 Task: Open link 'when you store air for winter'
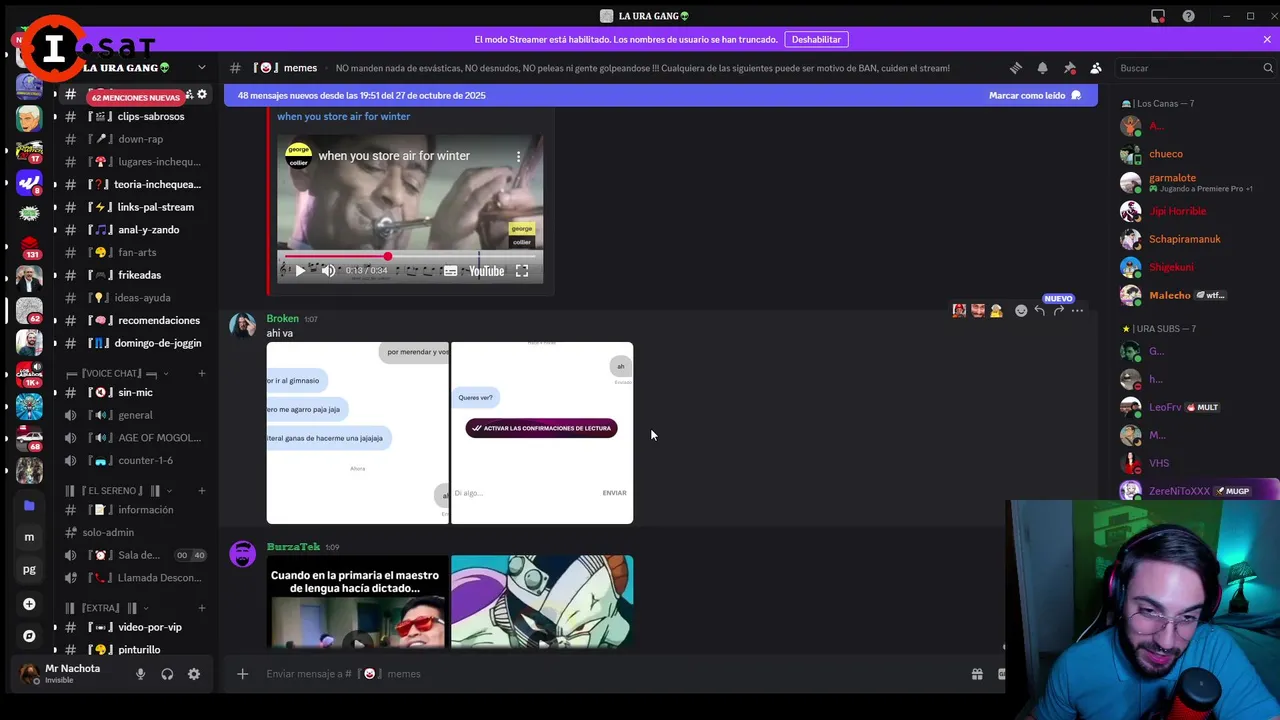point(343,116)
